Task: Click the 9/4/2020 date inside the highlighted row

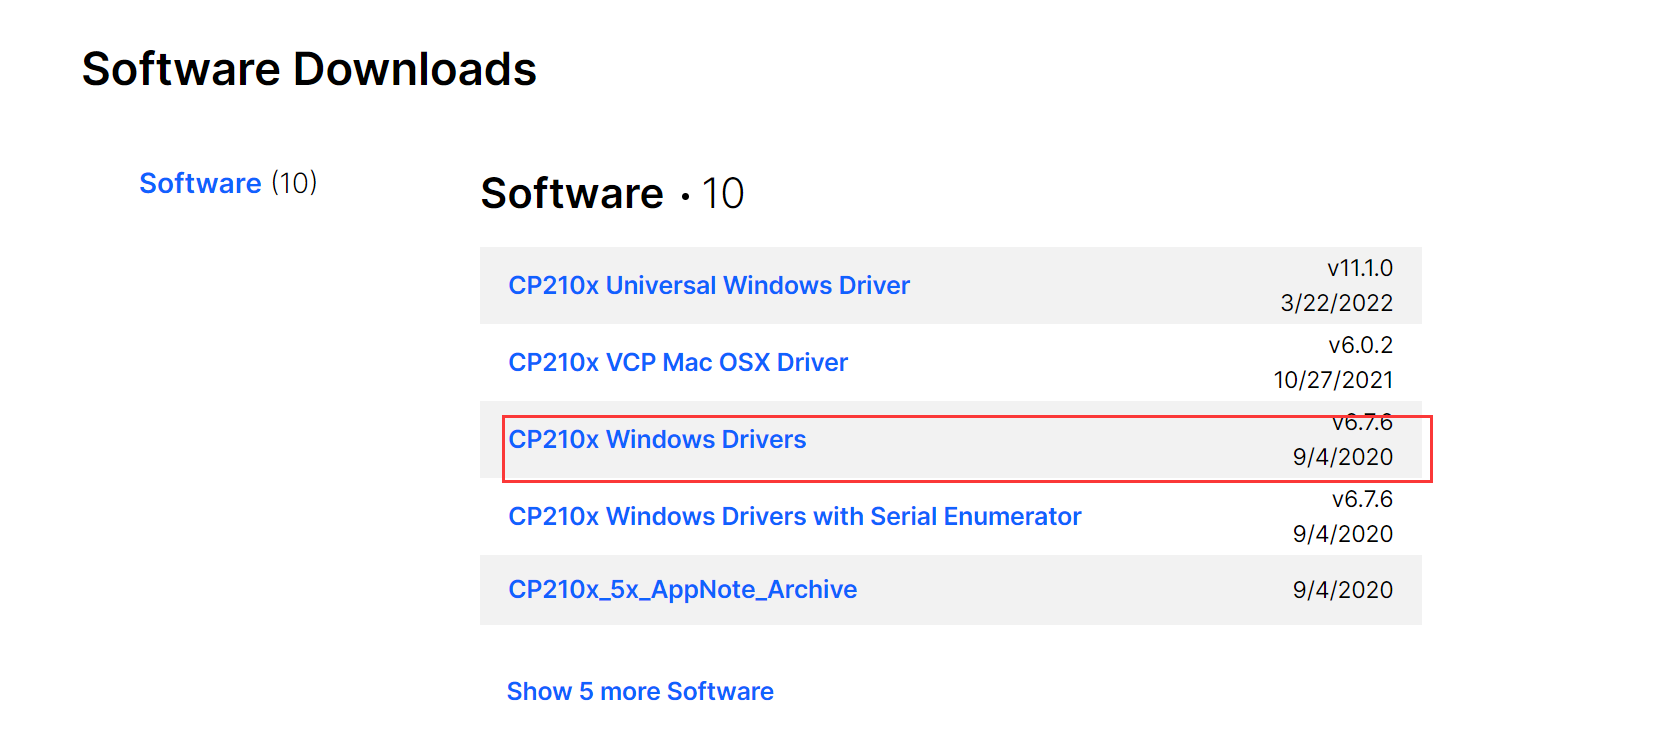Action: click(x=1343, y=456)
